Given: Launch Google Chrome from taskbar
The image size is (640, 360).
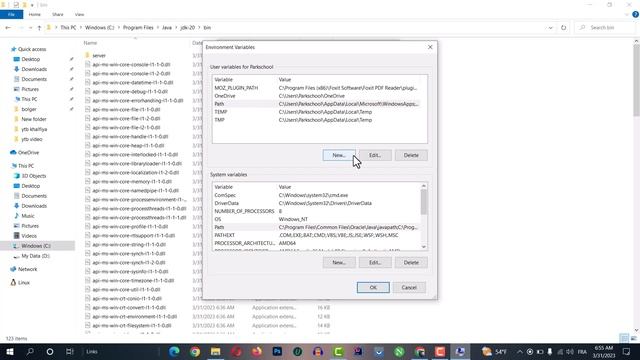Looking at the screenshot, I should [x=195, y=351].
